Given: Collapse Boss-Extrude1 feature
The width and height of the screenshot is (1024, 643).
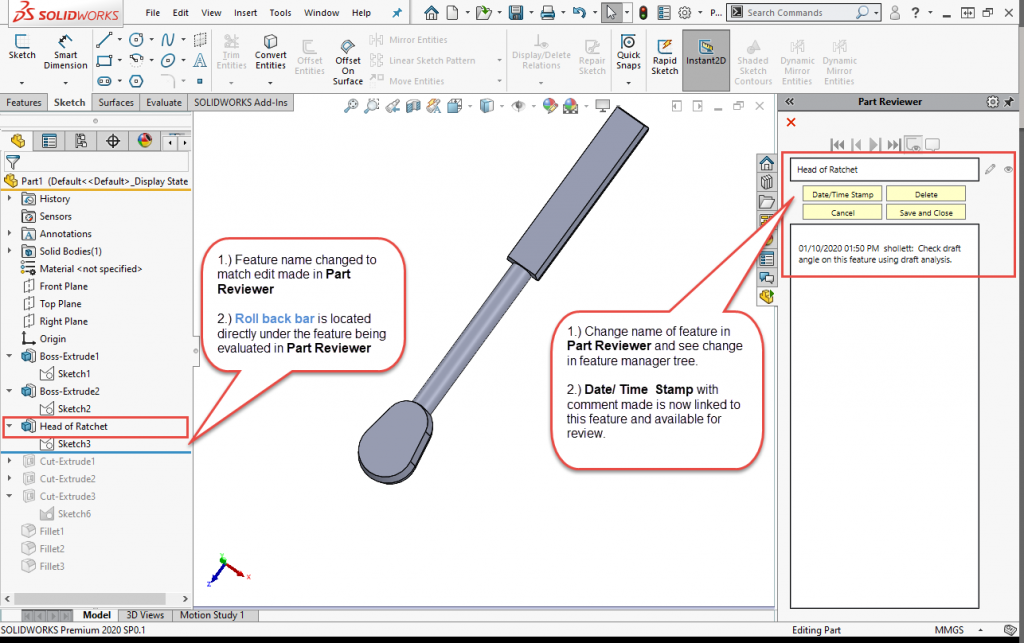Looking at the screenshot, I should point(9,356).
